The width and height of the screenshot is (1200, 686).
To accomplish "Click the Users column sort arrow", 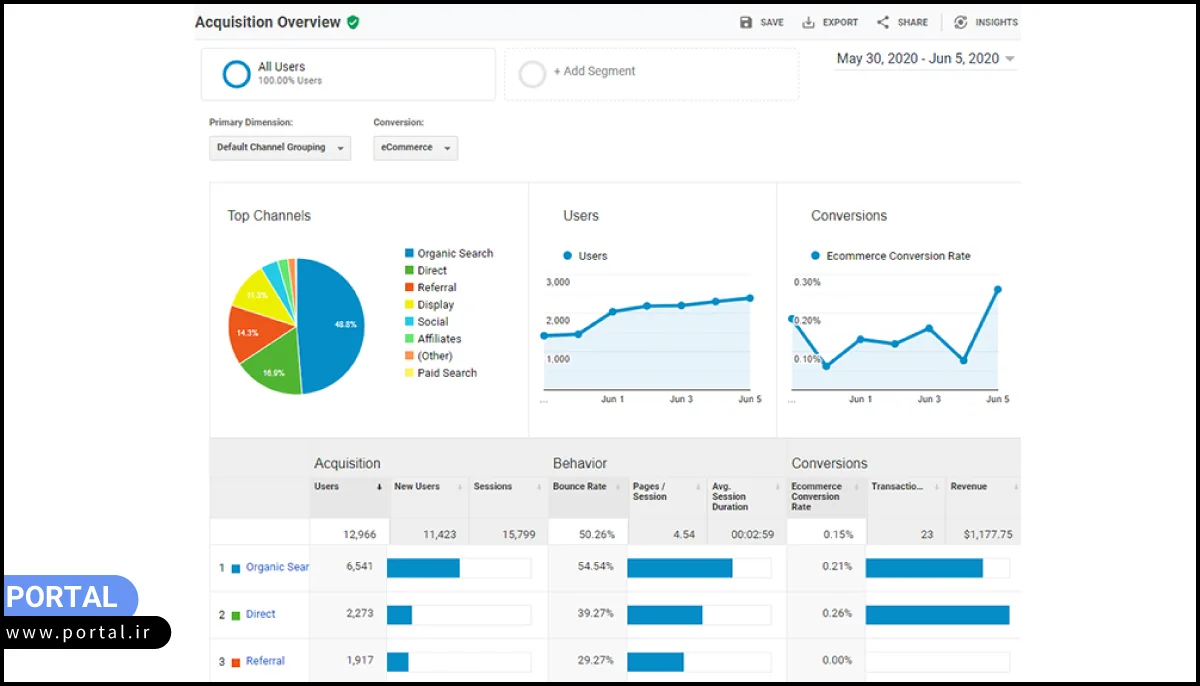I will 379,487.
